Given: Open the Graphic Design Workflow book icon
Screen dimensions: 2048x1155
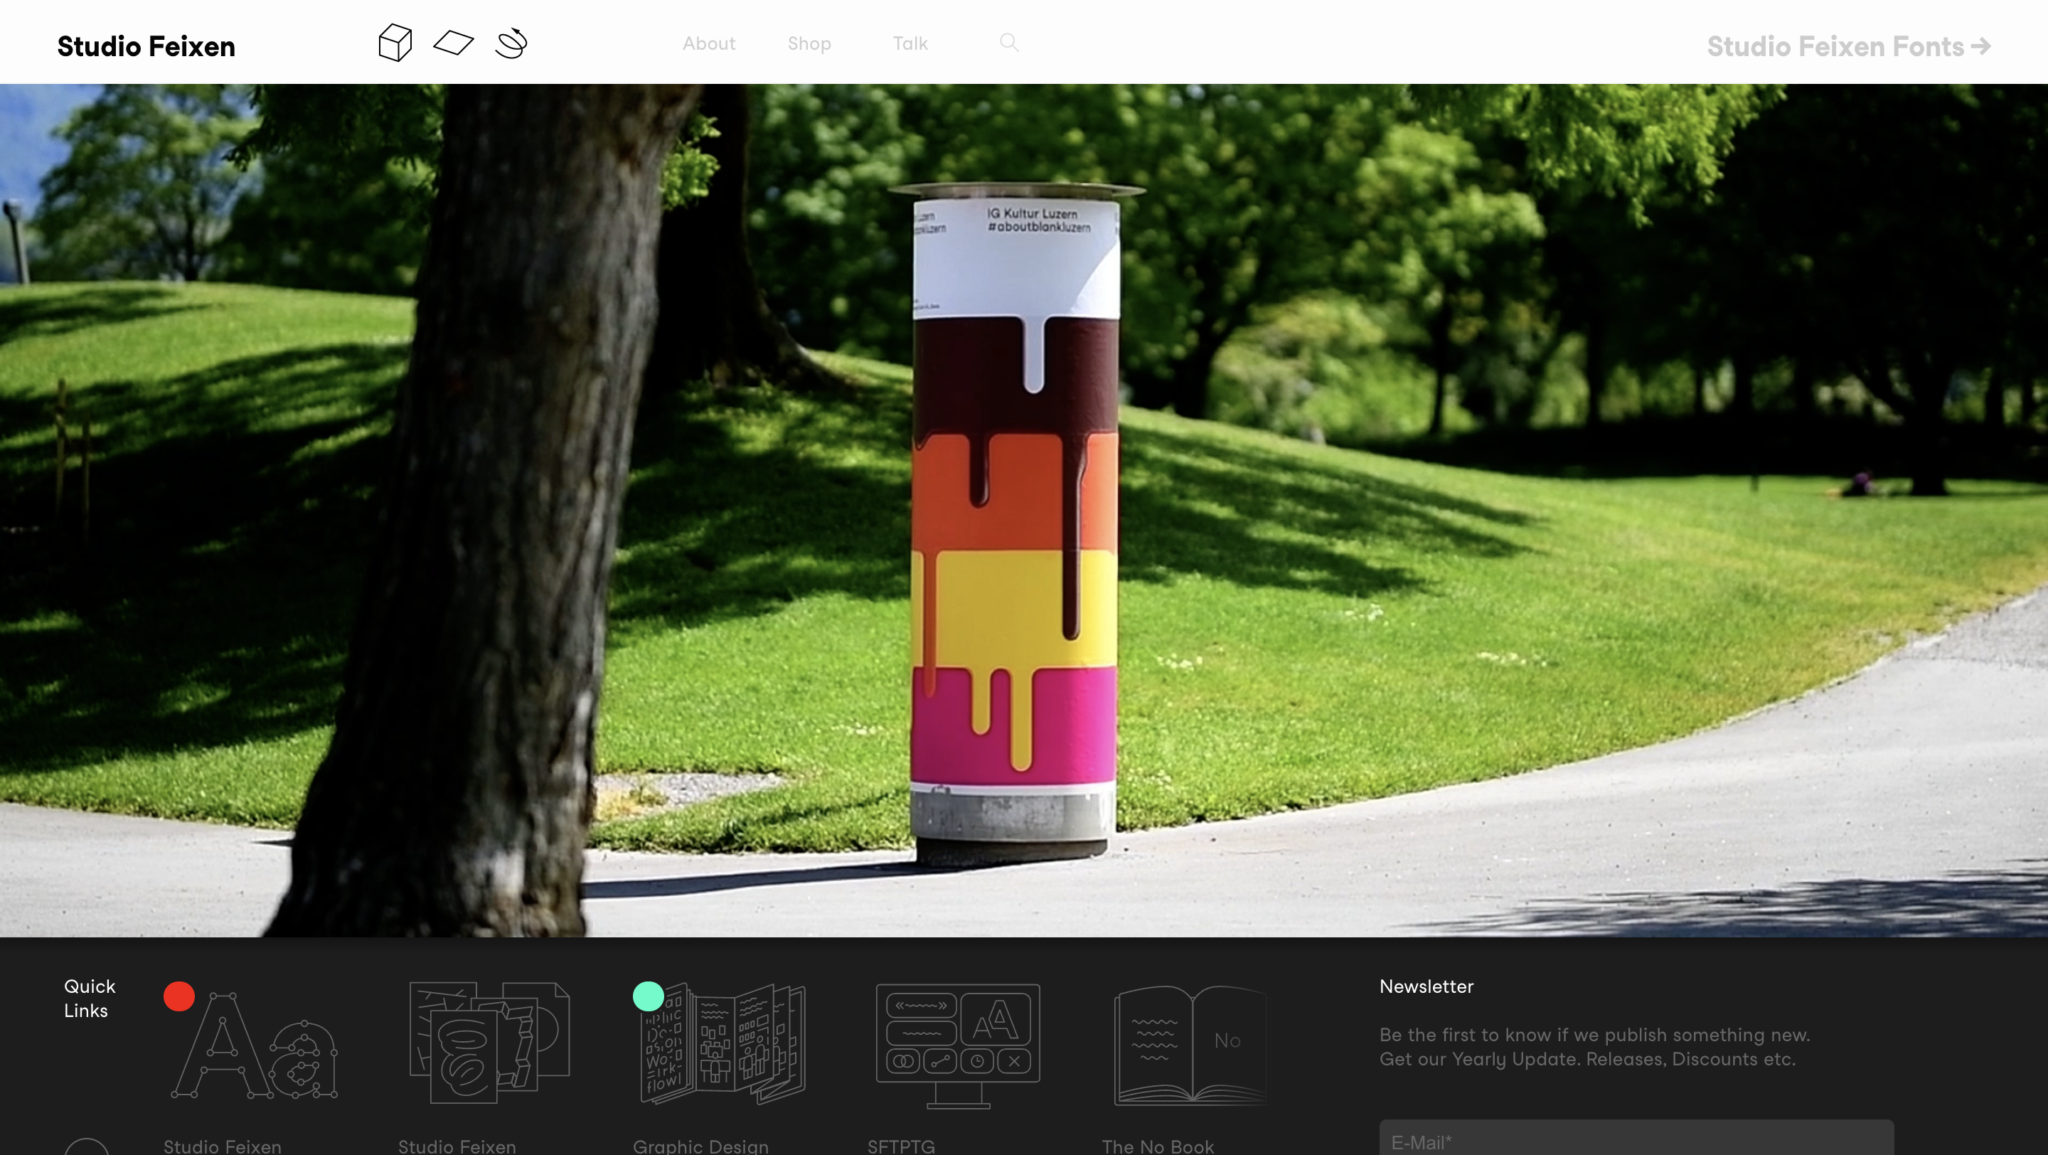Looking at the screenshot, I should pyautogui.click(x=722, y=1042).
